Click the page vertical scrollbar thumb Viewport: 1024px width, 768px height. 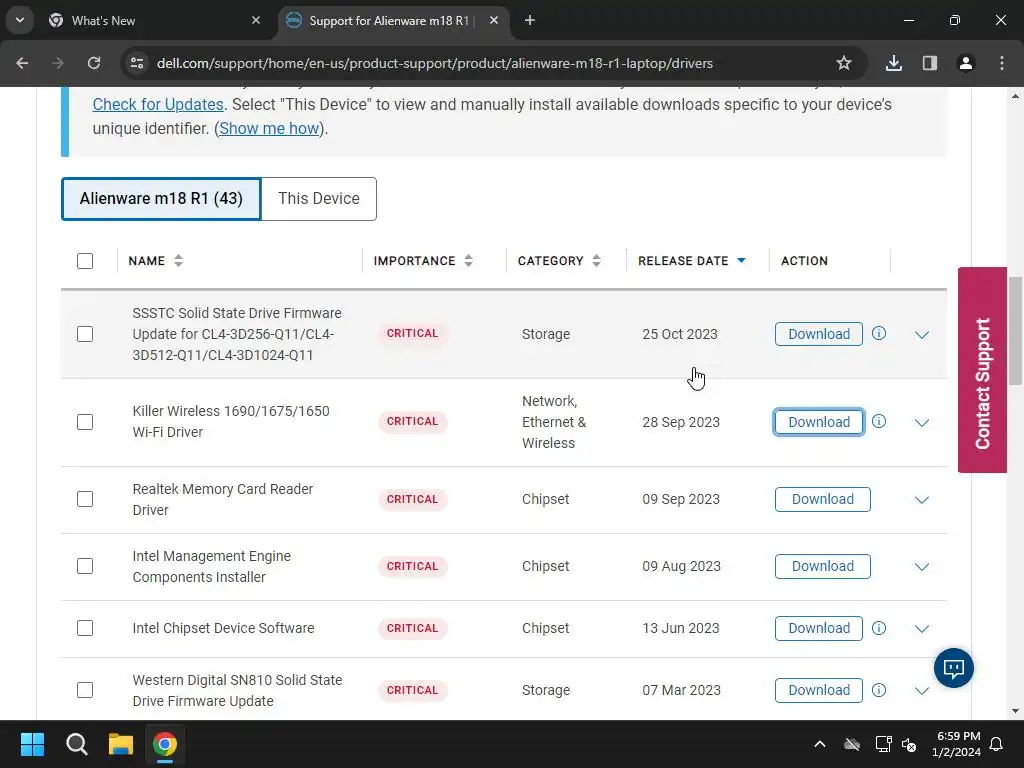(1015, 331)
